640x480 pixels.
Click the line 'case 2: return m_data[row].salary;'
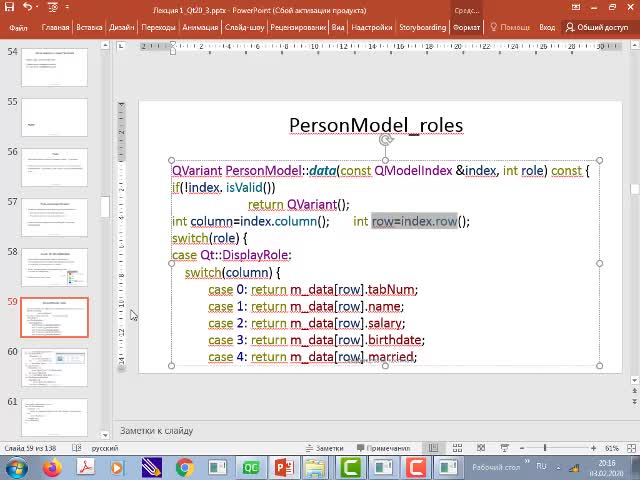(307, 323)
